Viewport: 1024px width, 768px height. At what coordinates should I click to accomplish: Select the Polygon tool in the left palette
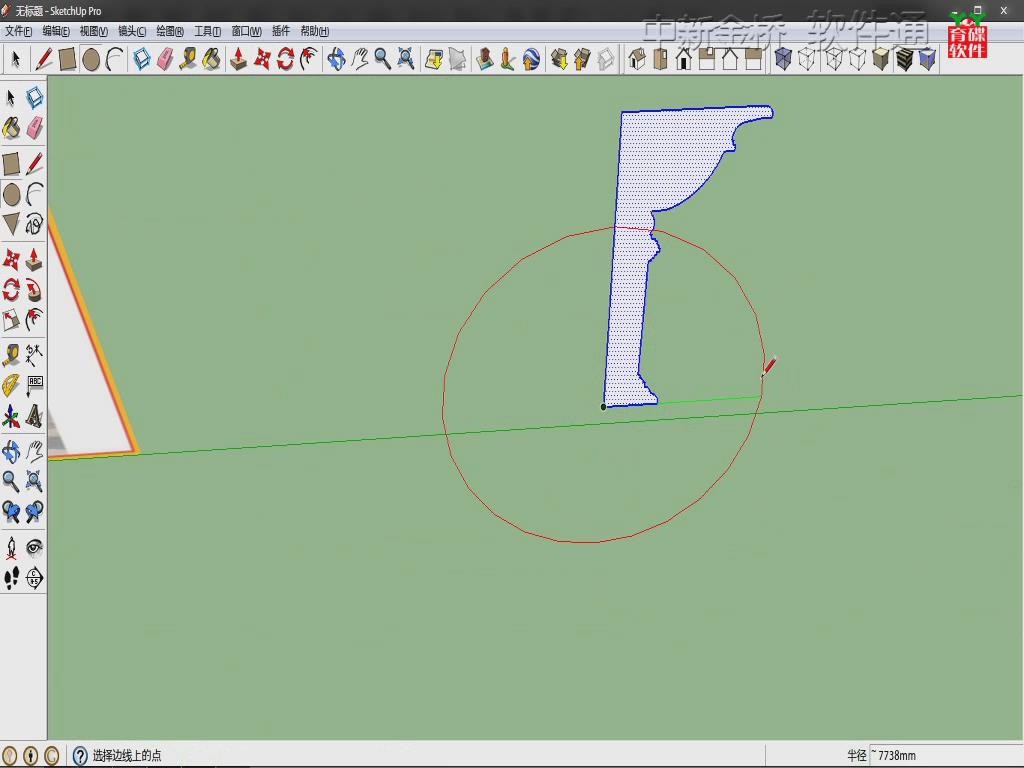(x=11, y=223)
